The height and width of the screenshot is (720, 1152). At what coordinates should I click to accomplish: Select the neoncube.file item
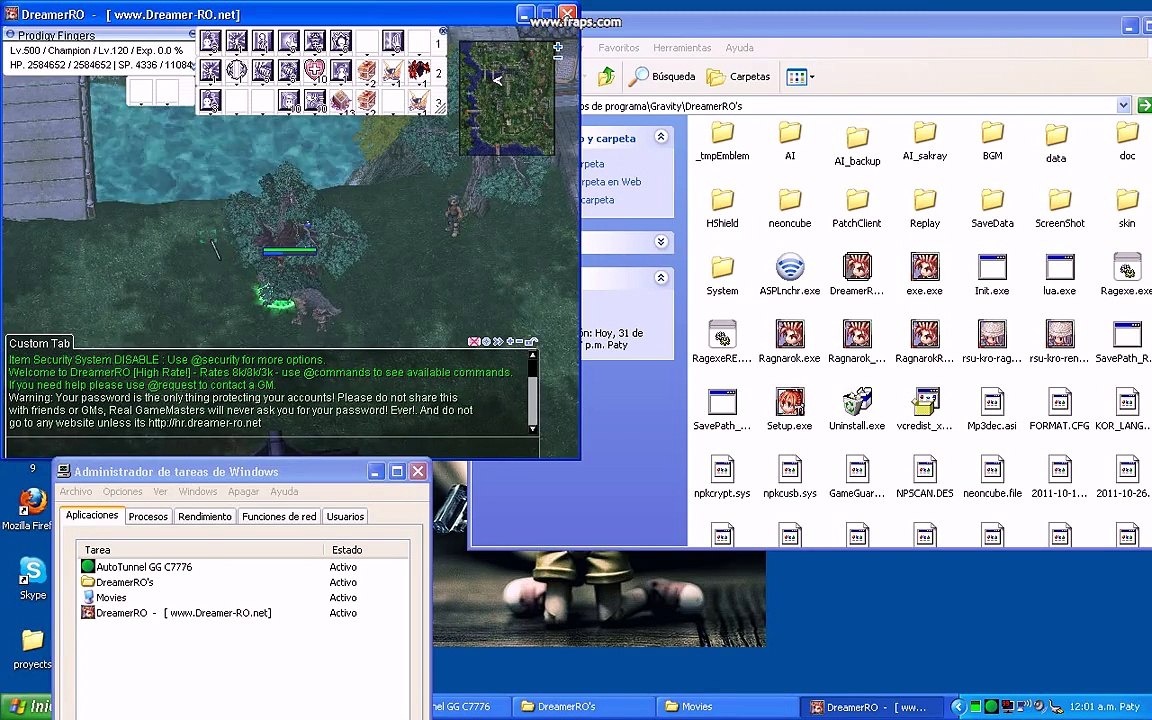pos(993,478)
